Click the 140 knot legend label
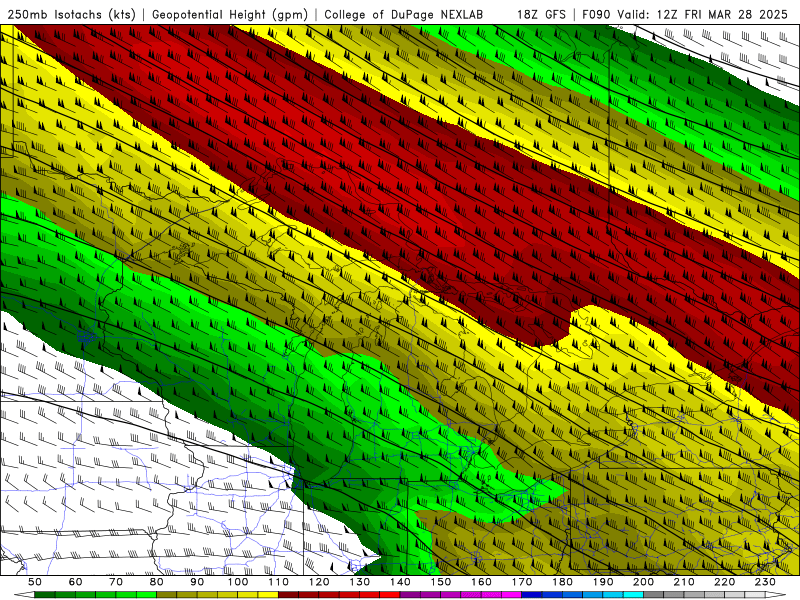This screenshot has width=800, height=600. click(400, 582)
